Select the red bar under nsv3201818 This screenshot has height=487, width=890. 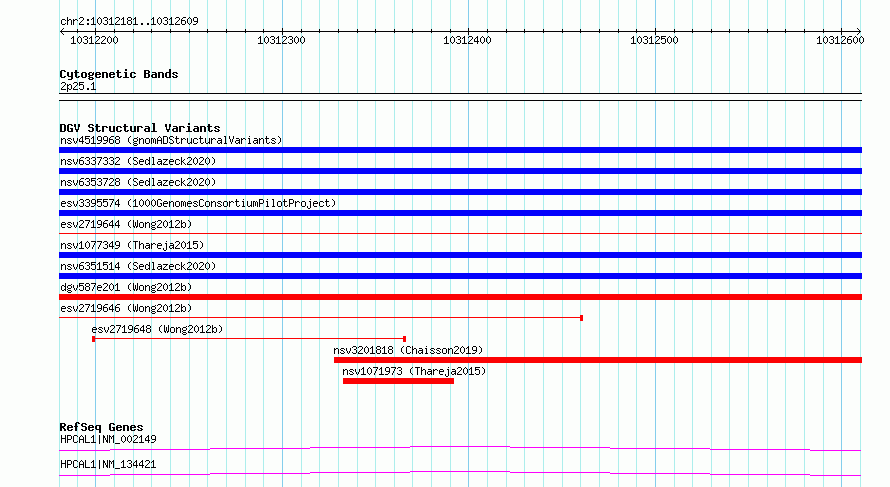pos(598,360)
